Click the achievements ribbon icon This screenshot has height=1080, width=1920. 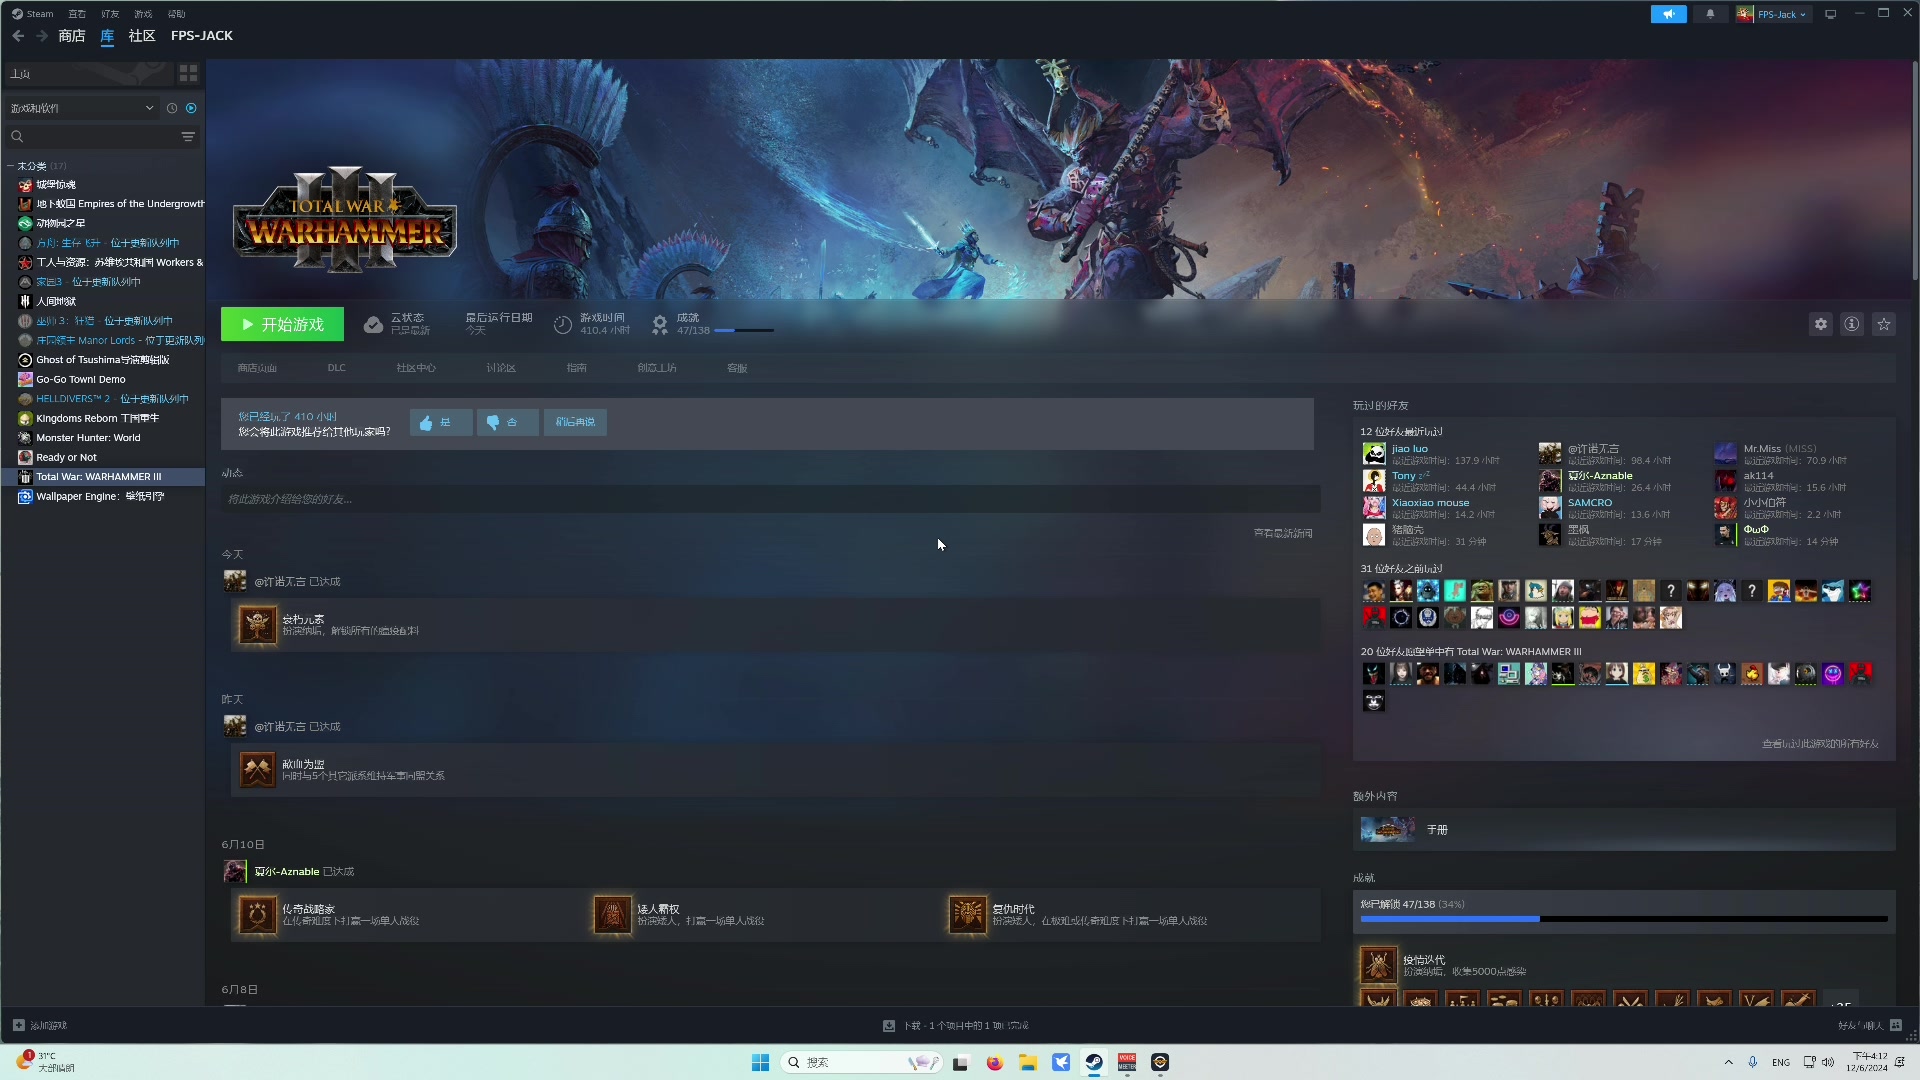coord(660,325)
